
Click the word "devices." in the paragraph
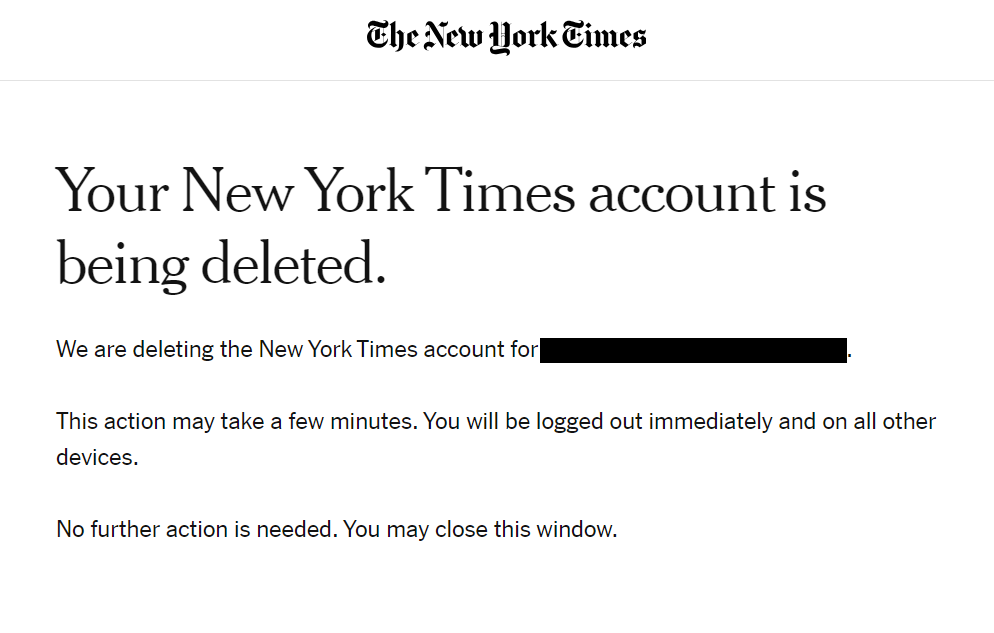pyautogui.click(x=96, y=457)
